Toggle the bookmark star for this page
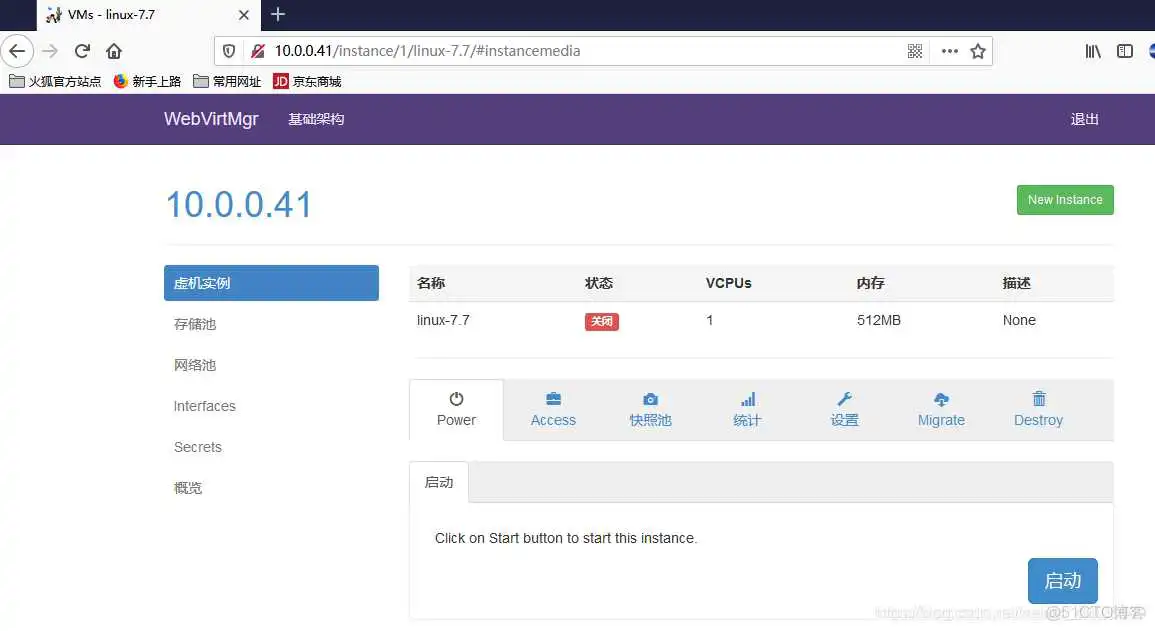Screen dimensions: 1155x631 pos(977,50)
